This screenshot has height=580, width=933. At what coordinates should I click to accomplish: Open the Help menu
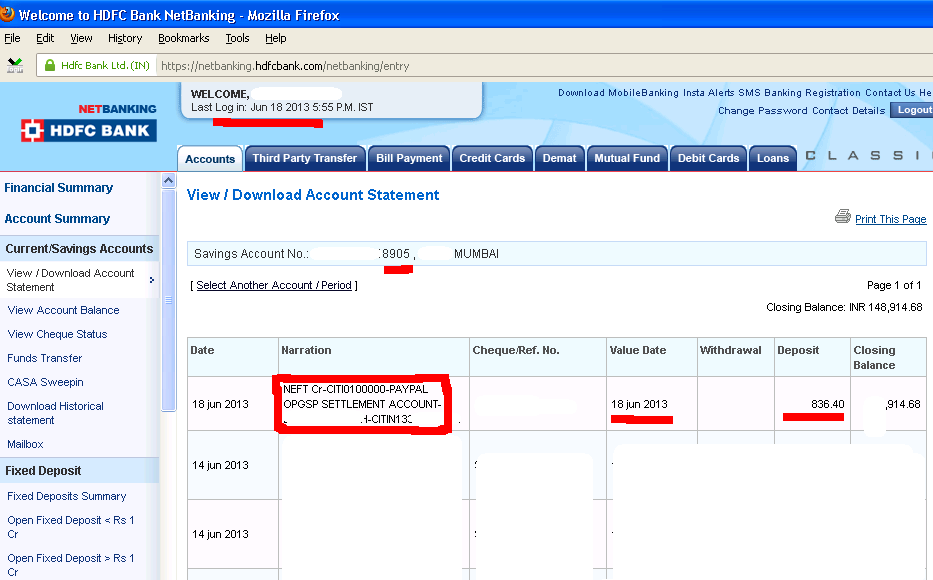(x=275, y=38)
